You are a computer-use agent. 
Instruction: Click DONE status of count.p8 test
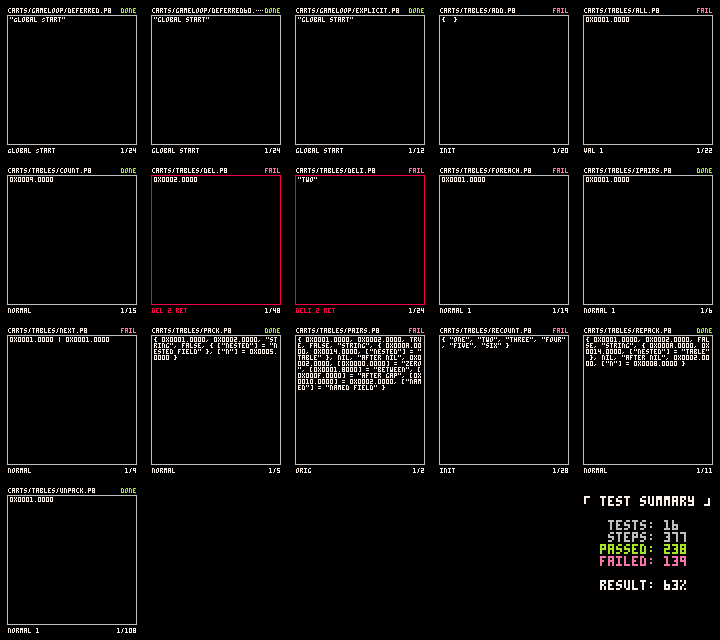129,170
